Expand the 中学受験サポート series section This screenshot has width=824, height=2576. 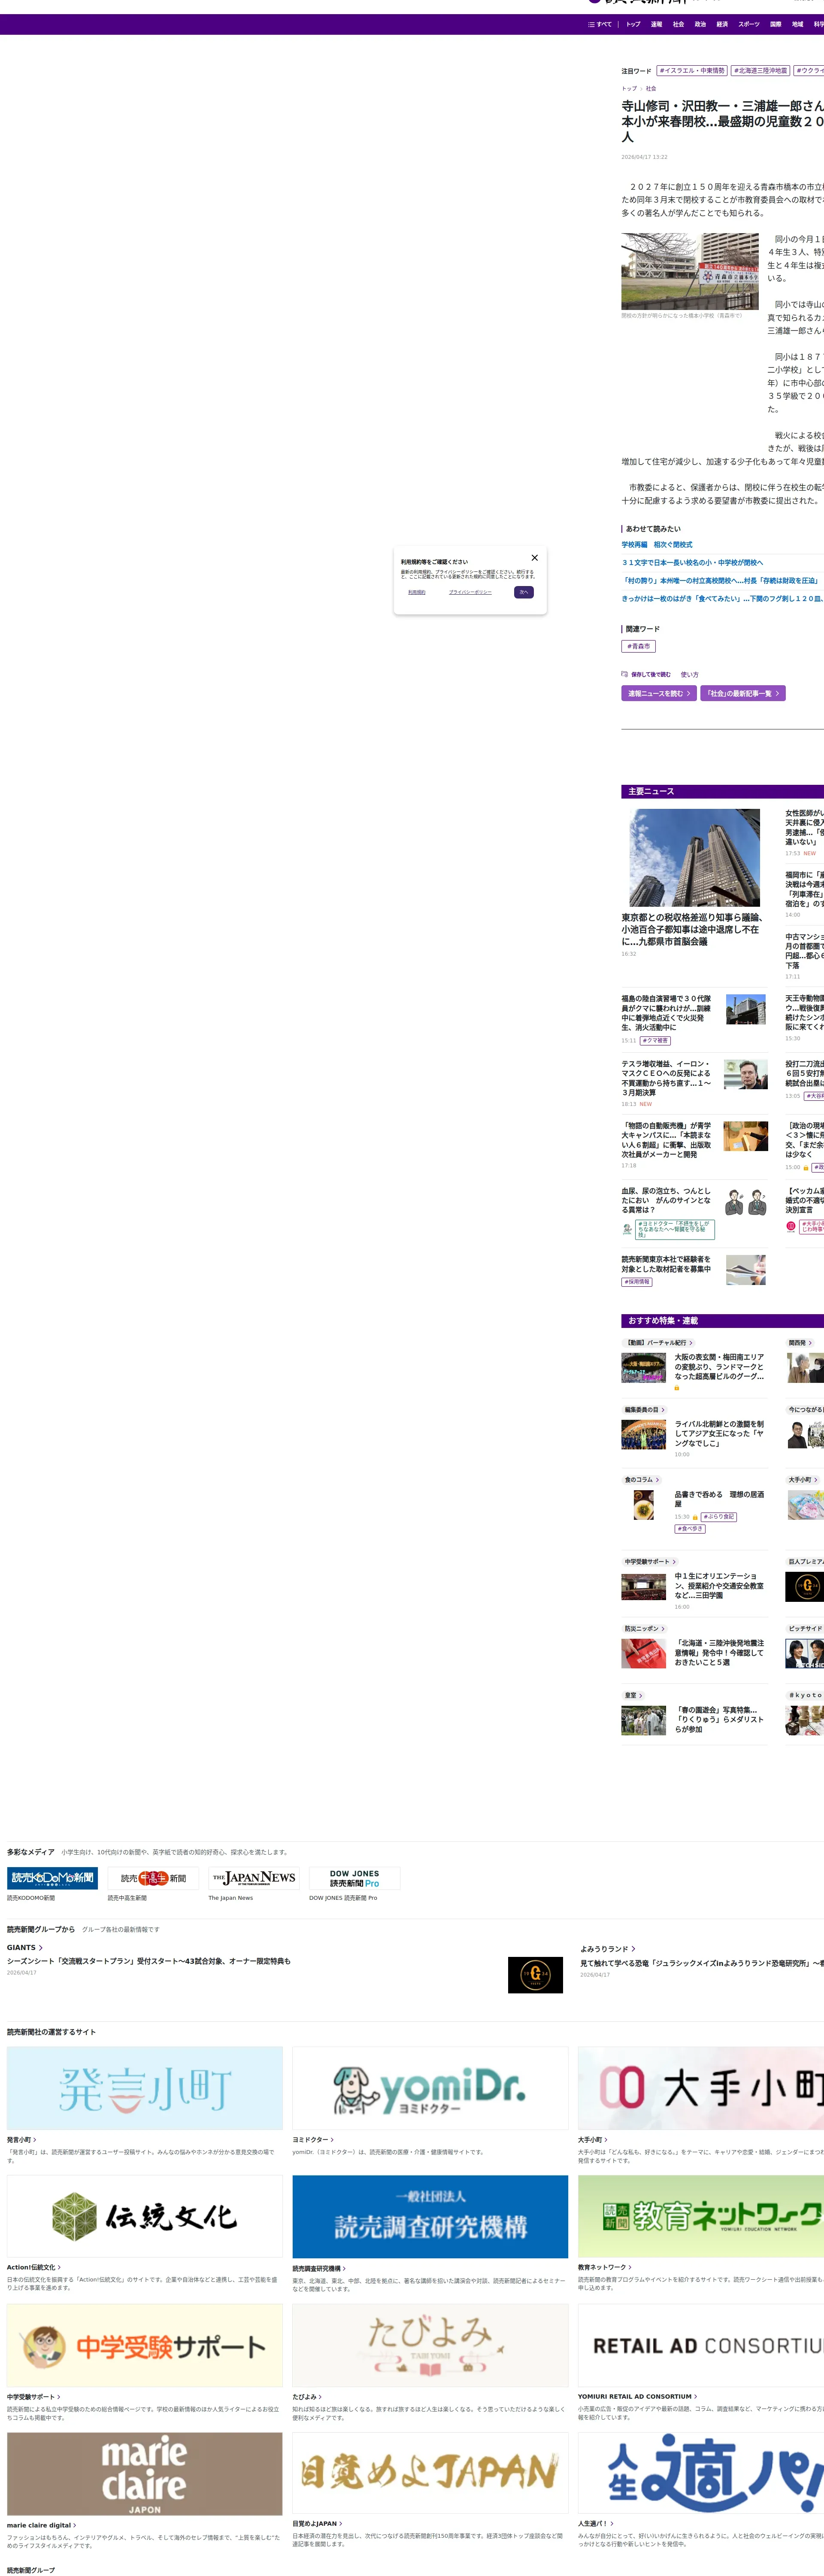tap(650, 1562)
